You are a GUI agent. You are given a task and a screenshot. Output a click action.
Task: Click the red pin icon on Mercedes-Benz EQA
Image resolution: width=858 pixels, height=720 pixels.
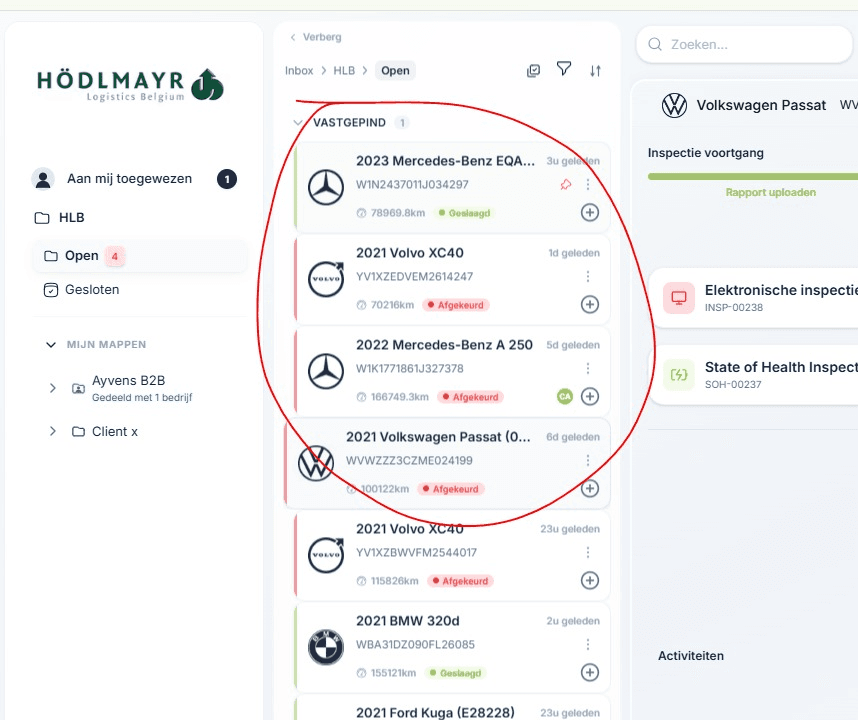point(566,184)
